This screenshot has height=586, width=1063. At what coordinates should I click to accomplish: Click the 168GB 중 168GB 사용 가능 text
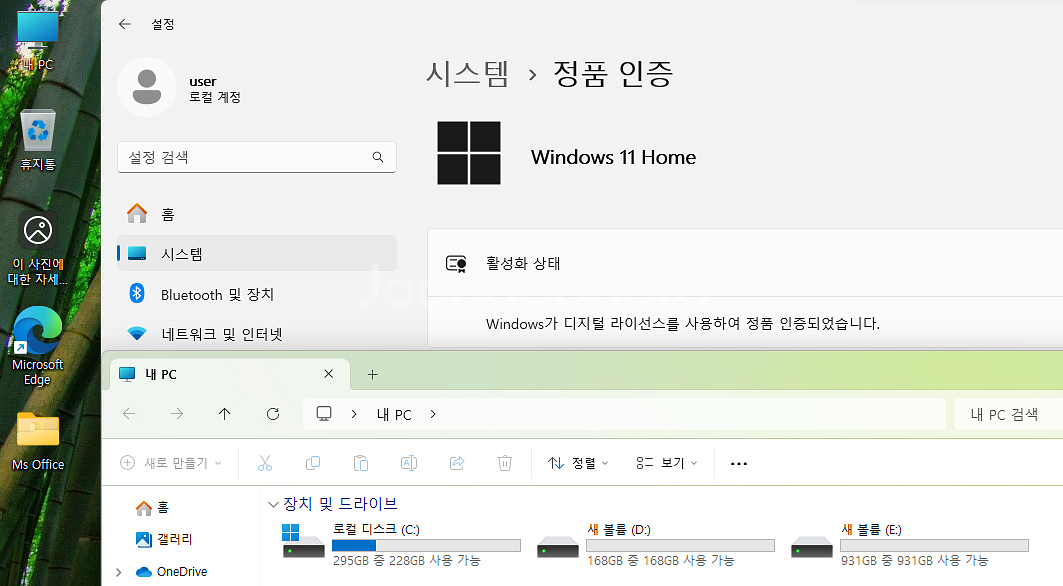(660, 561)
